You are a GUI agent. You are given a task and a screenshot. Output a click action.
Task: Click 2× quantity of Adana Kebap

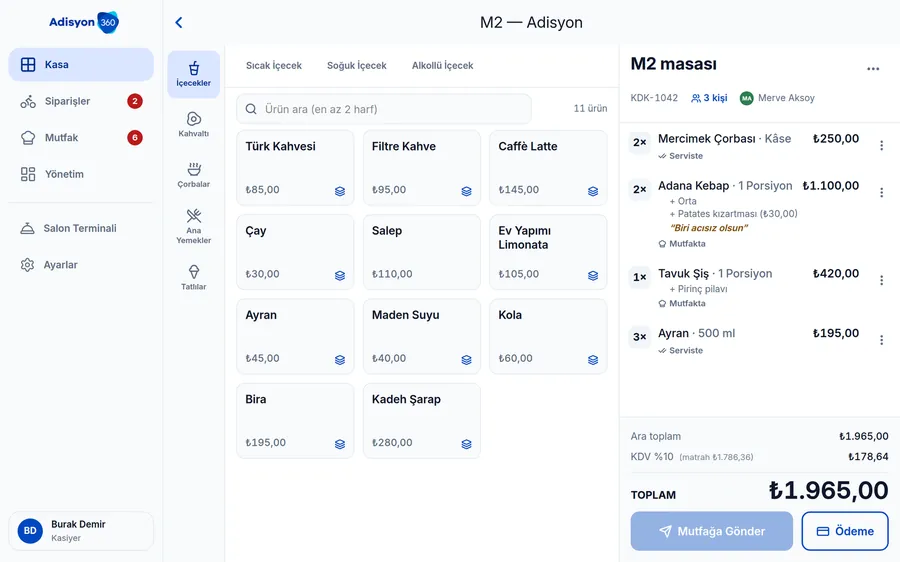coord(639,189)
